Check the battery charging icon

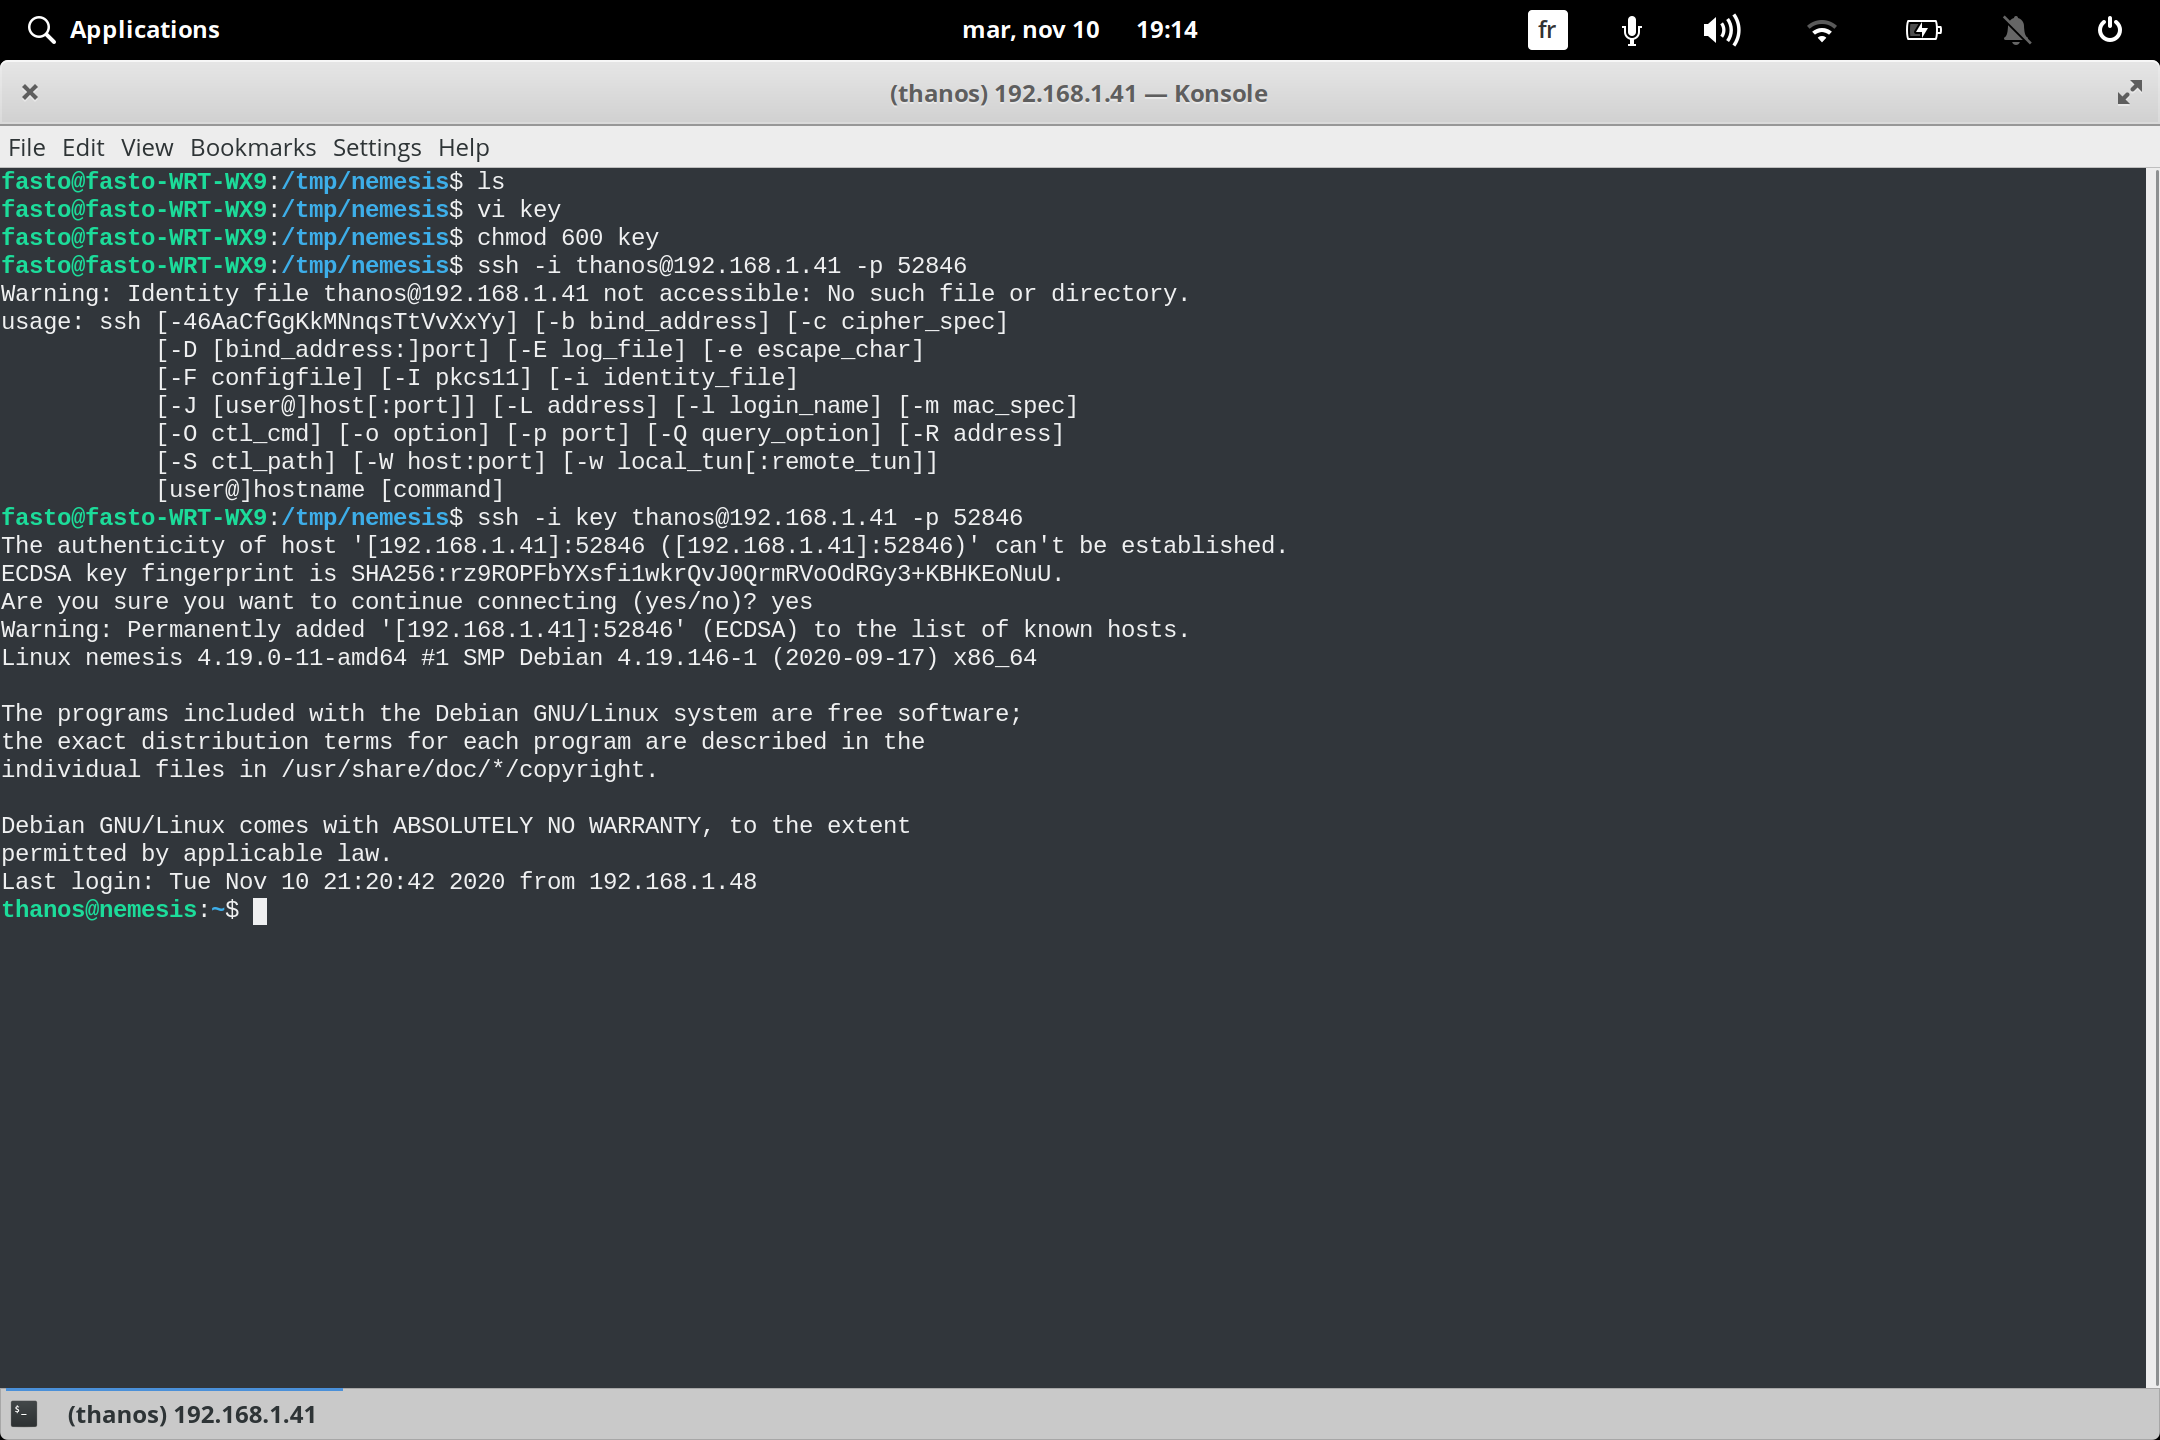point(1922,30)
